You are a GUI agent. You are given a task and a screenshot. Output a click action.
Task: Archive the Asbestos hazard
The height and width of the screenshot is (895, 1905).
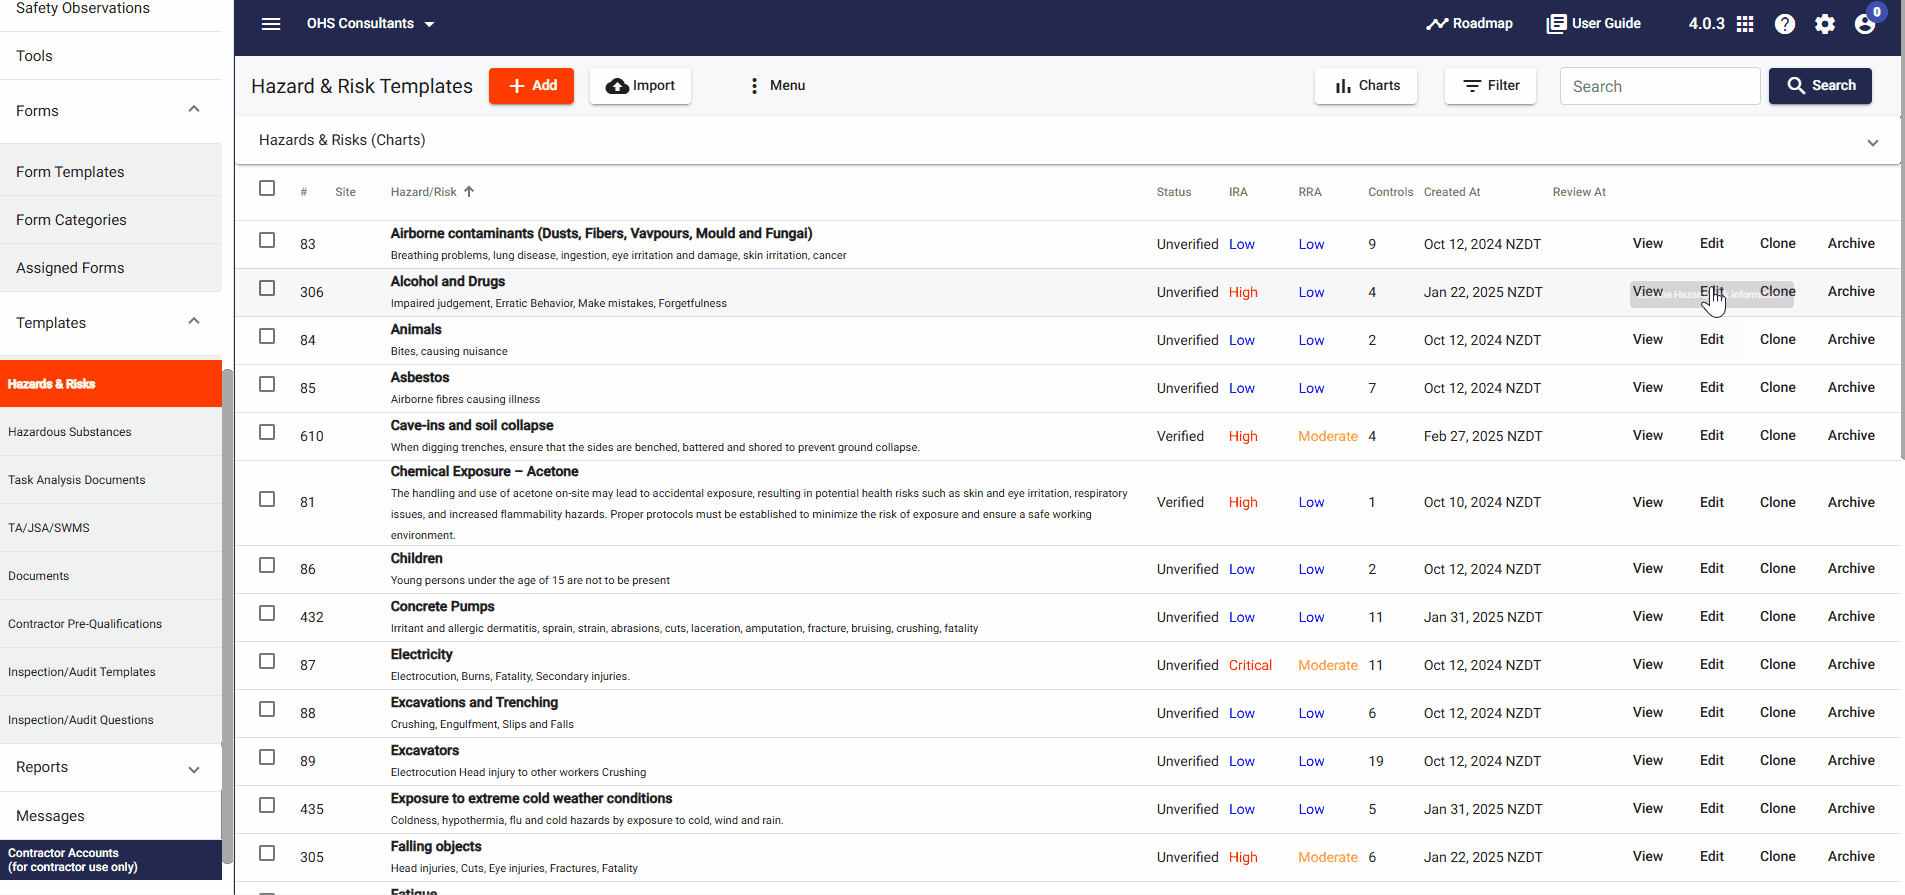coord(1851,387)
